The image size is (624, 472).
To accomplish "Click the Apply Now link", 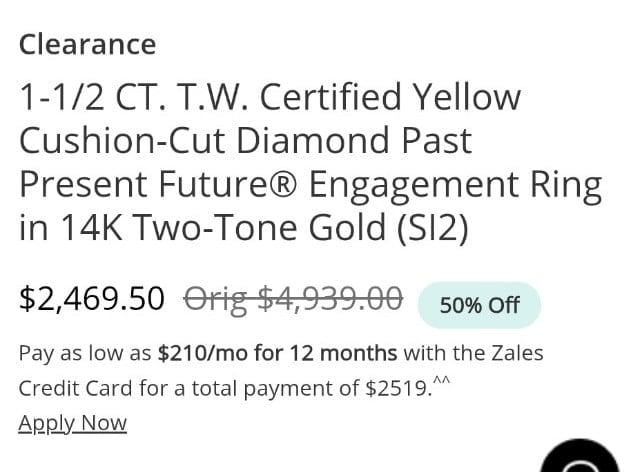I will (x=72, y=423).
